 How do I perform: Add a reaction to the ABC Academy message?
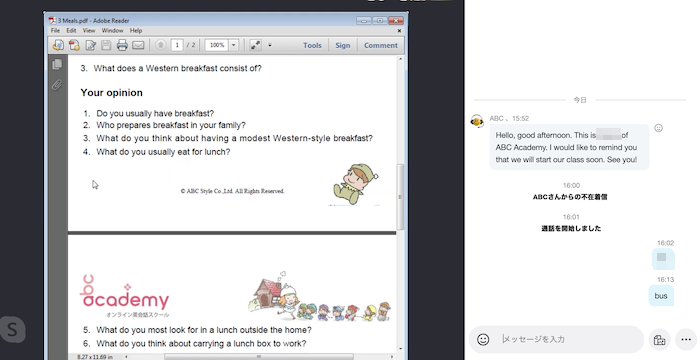[658, 128]
